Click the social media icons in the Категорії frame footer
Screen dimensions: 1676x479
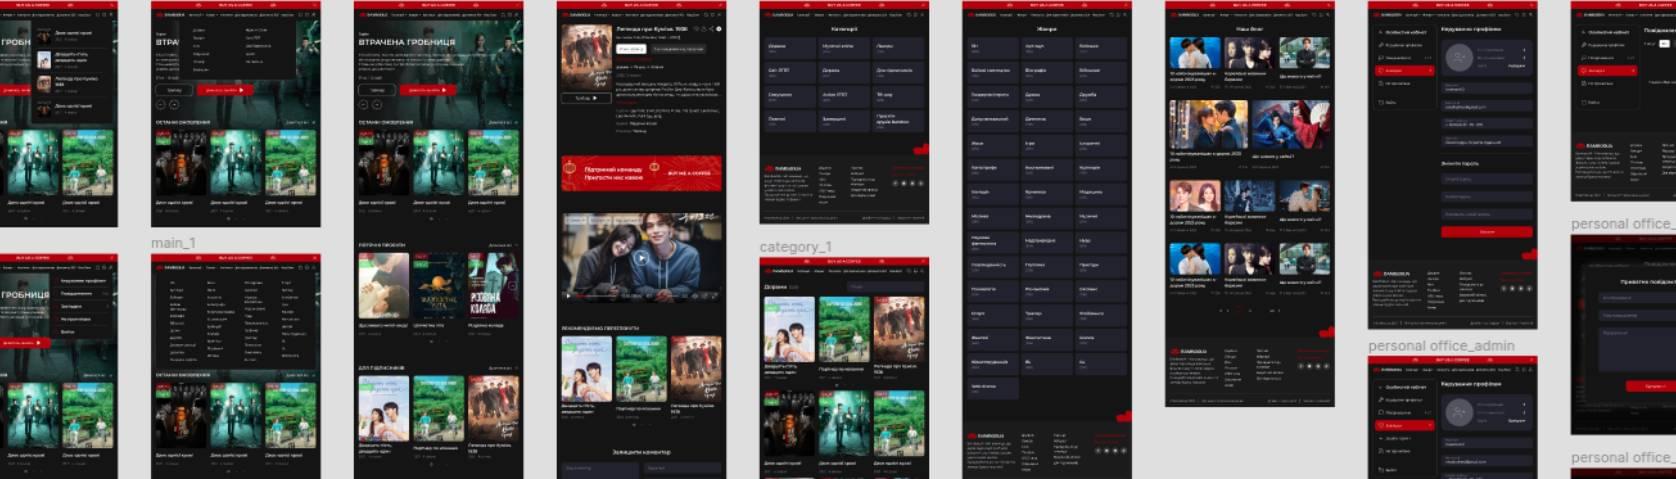pos(906,183)
